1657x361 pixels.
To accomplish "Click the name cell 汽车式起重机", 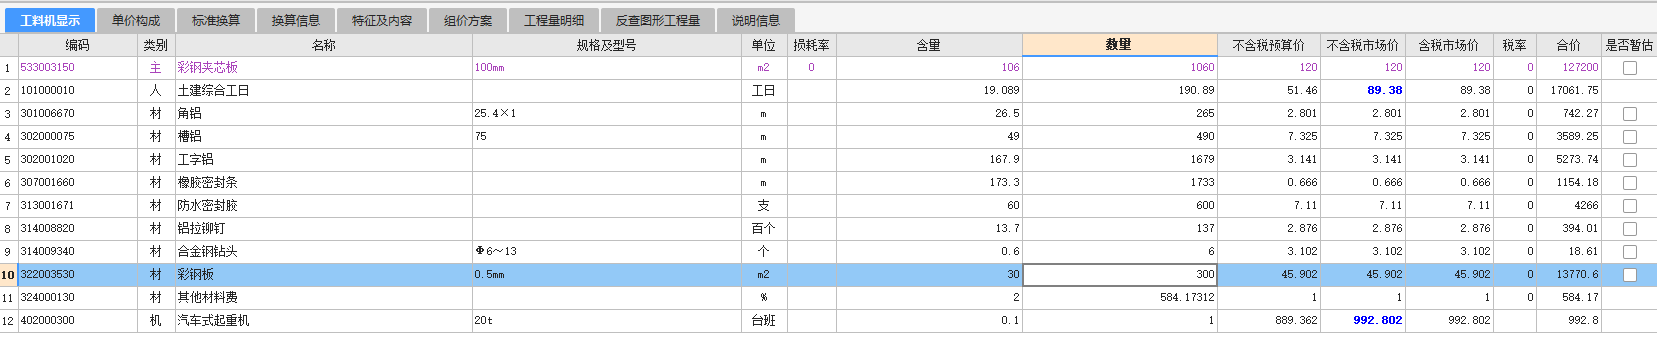I will tap(324, 321).
